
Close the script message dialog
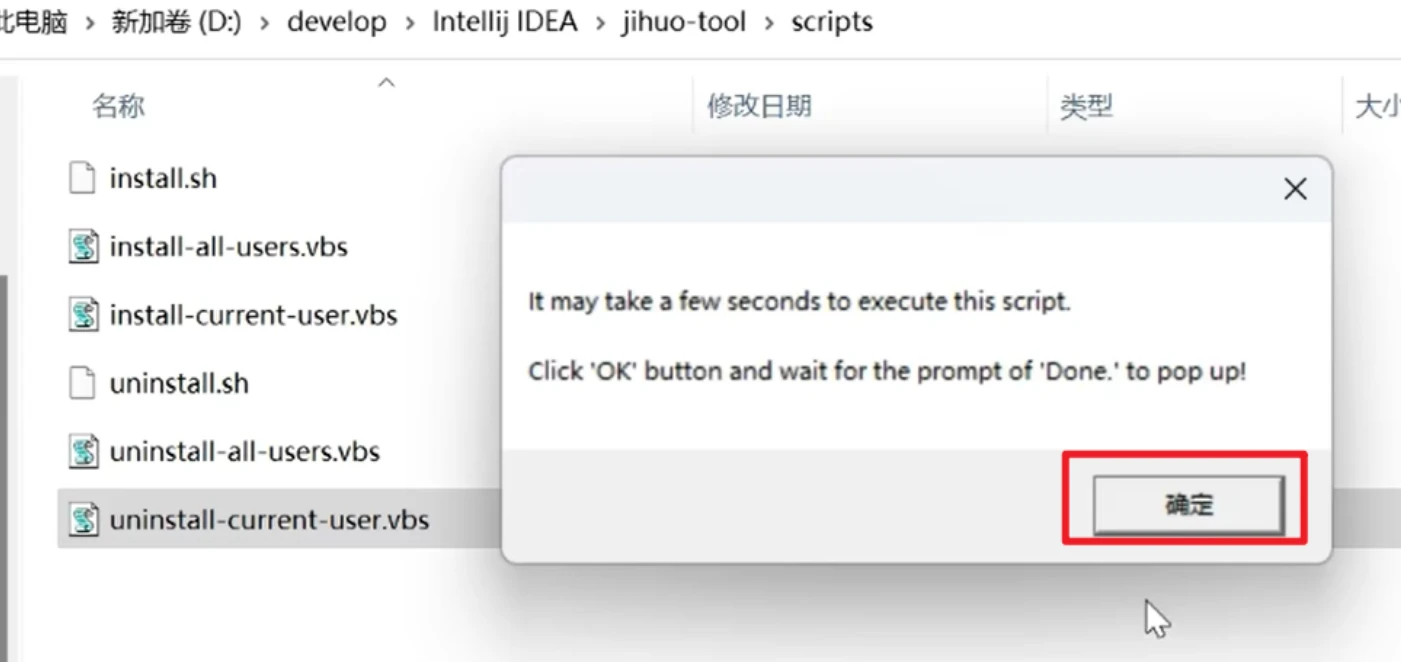click(x=1295, y=189)
